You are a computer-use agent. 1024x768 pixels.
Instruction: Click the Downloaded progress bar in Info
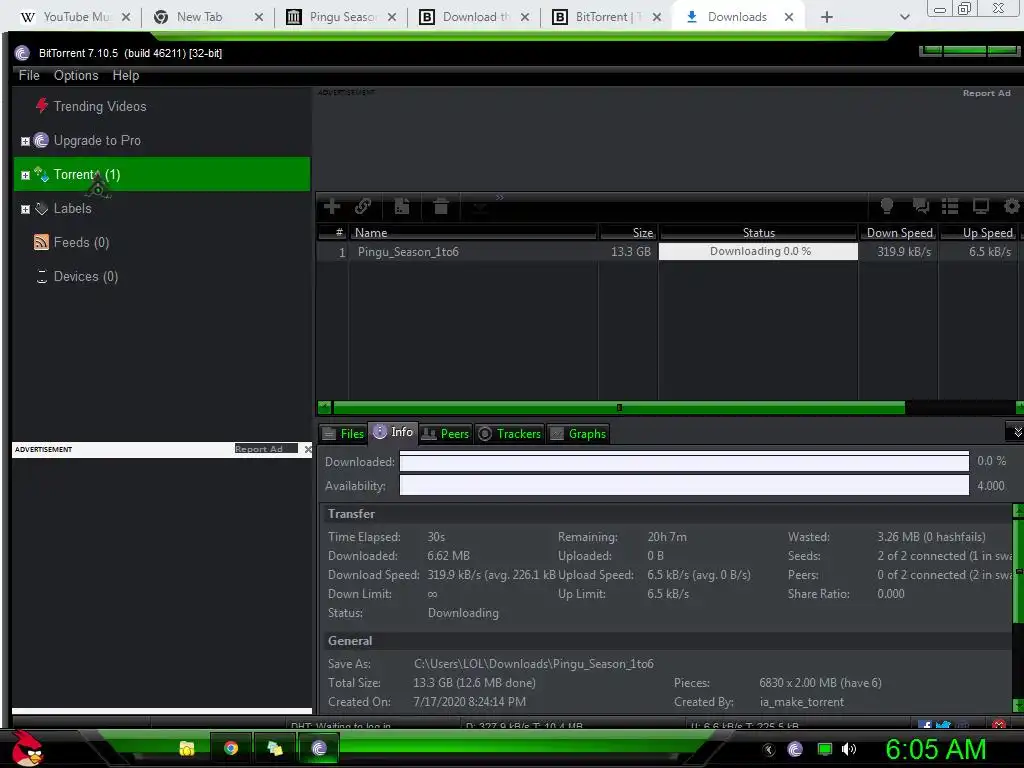pyautogui.click(x=684, y=461)
